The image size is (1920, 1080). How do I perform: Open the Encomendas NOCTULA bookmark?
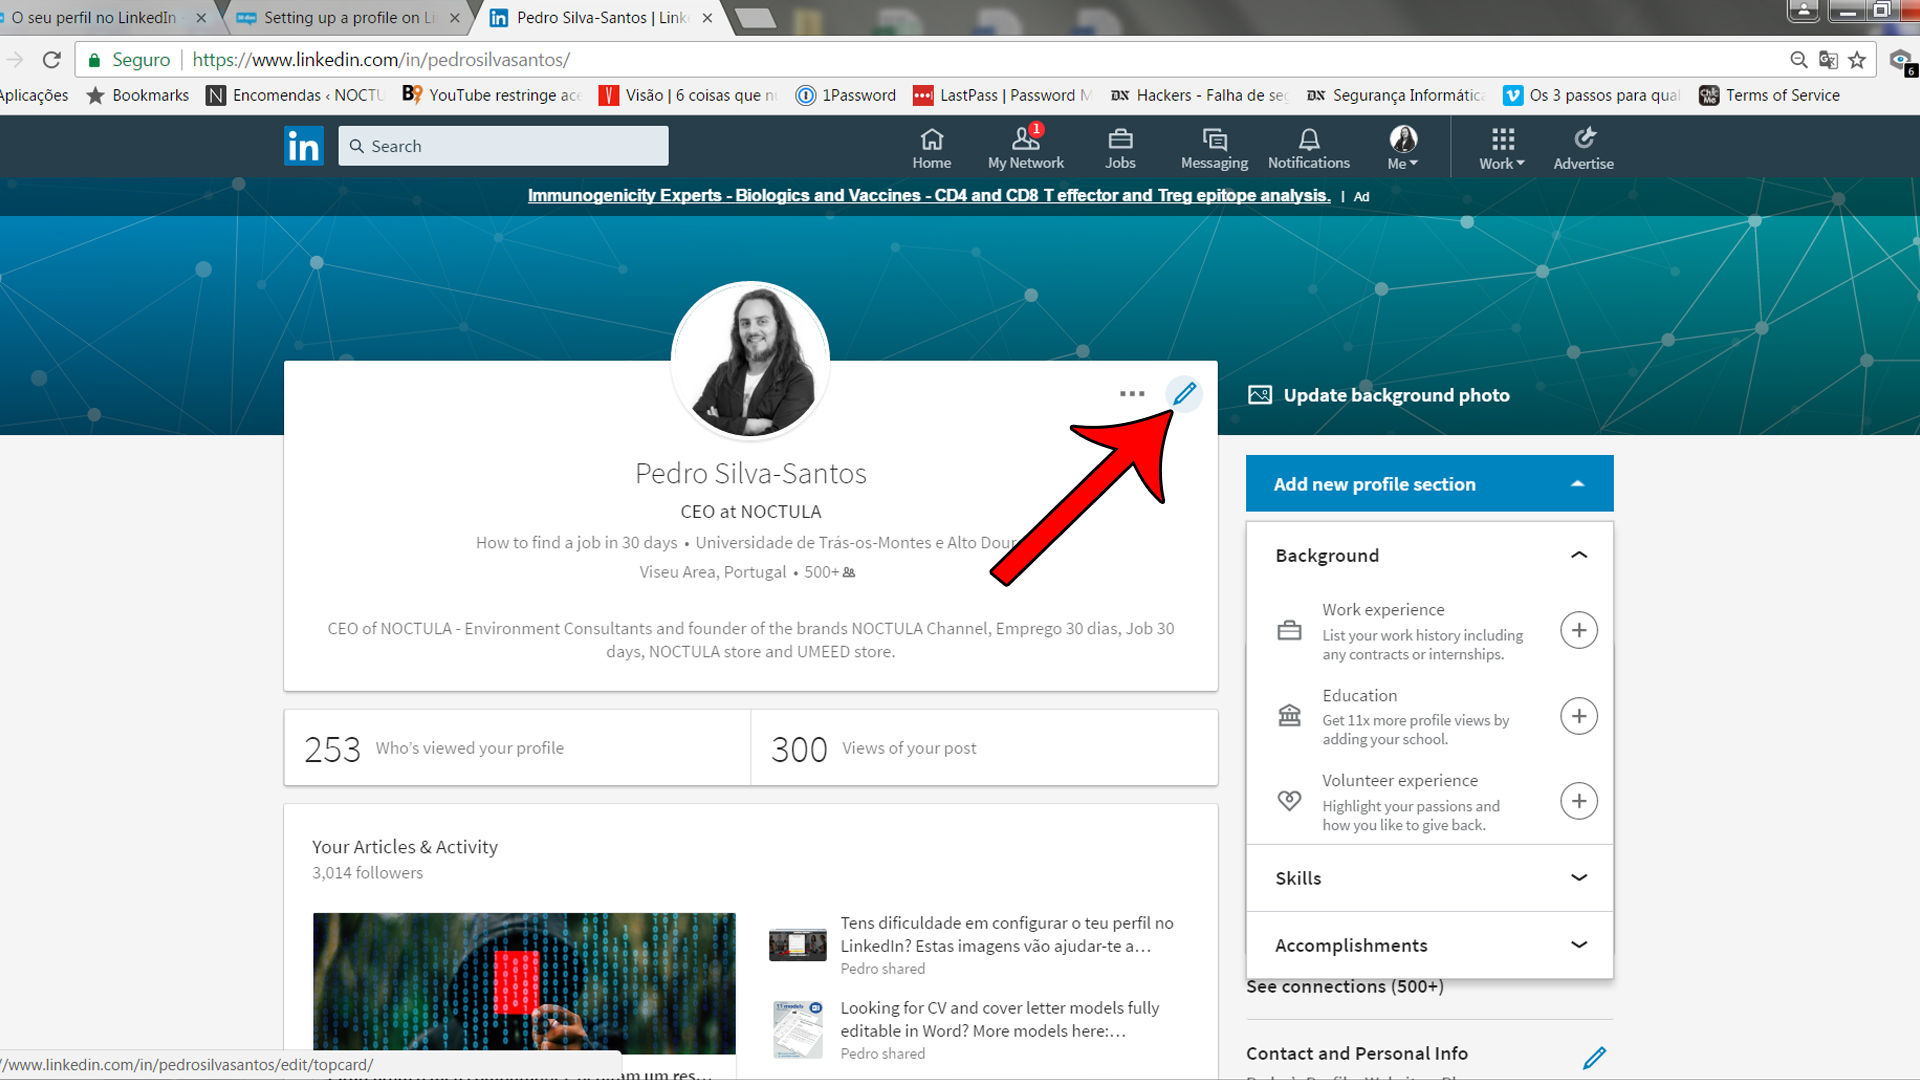tap(295, 95)
